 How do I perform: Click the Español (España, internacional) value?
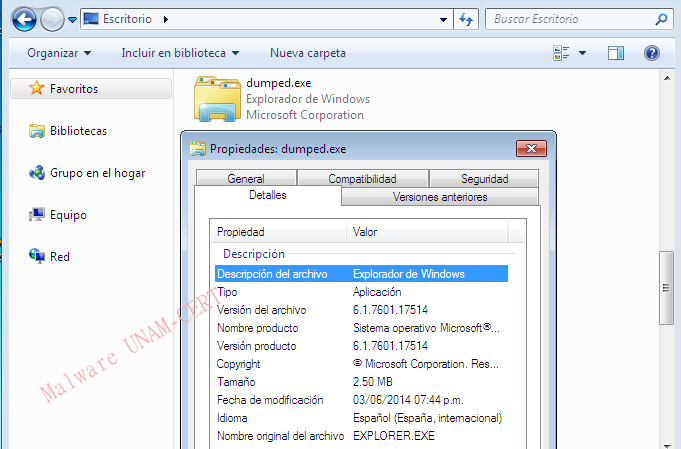428,418
